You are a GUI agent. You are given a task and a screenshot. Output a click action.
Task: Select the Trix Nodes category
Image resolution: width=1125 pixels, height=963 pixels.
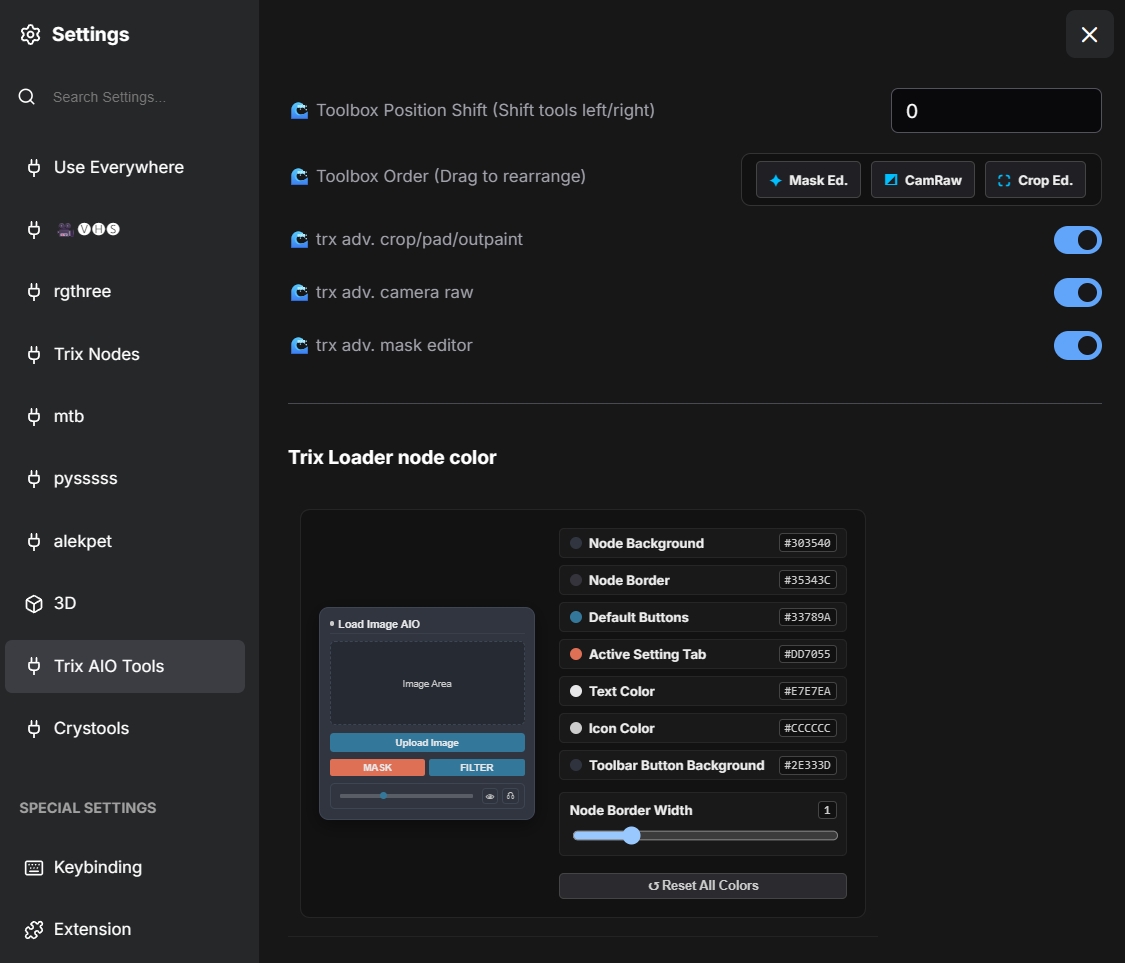tap(125, 354)
